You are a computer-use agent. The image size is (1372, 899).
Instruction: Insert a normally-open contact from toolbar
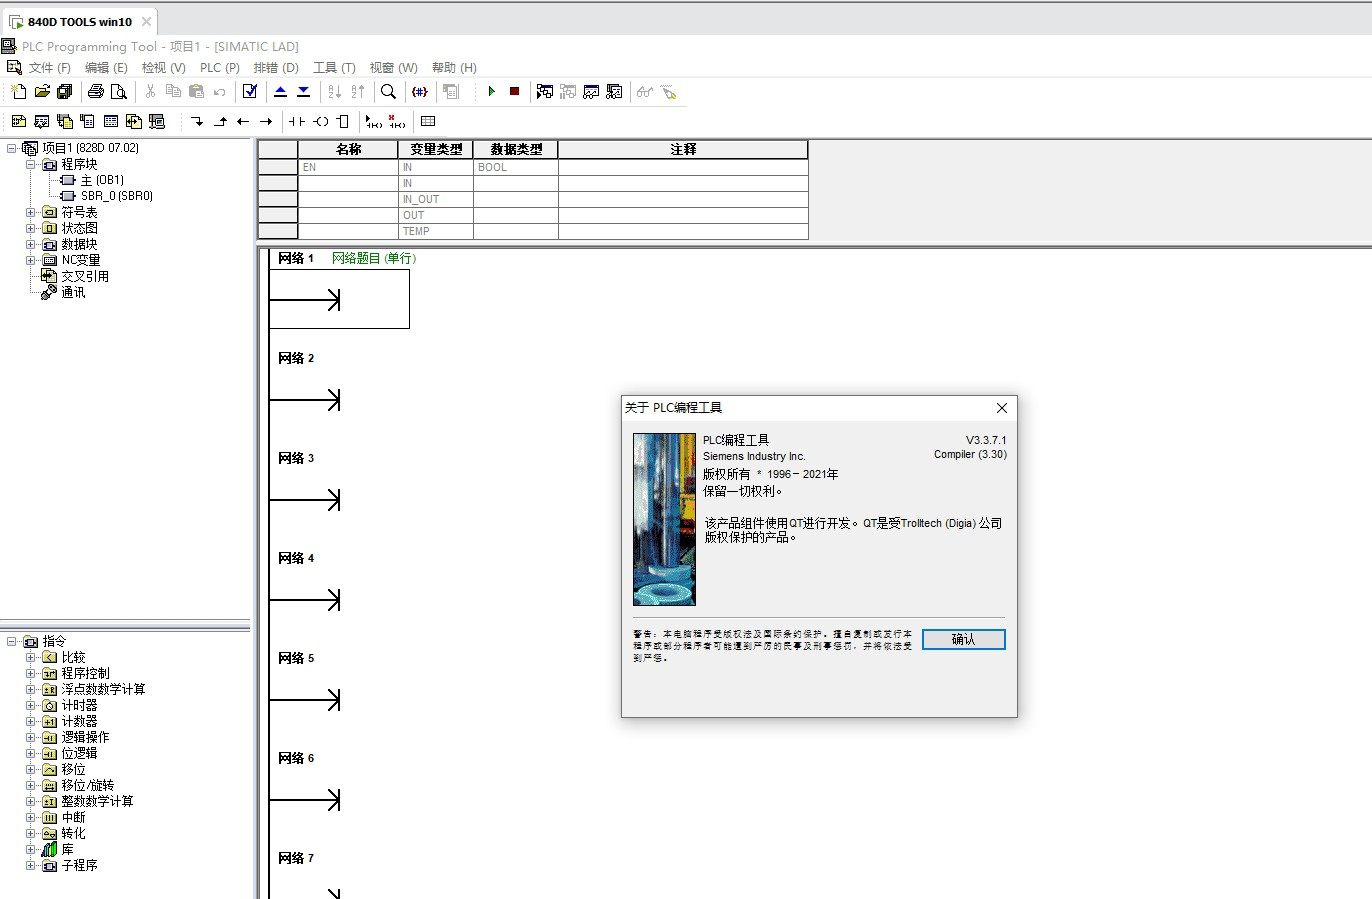tap(297, 122)
